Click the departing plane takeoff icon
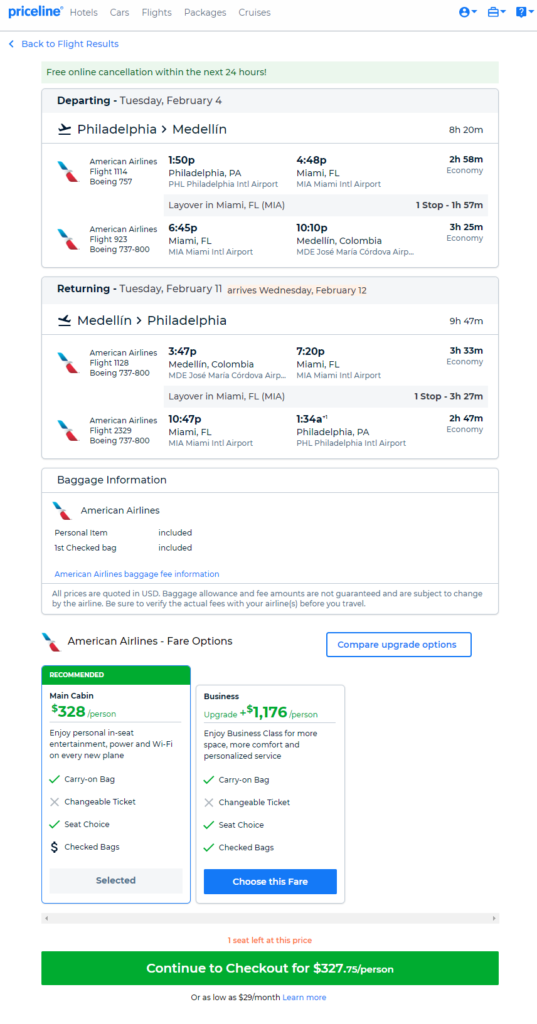Viewport: 537px width, 1024px height. click(64, 130)
